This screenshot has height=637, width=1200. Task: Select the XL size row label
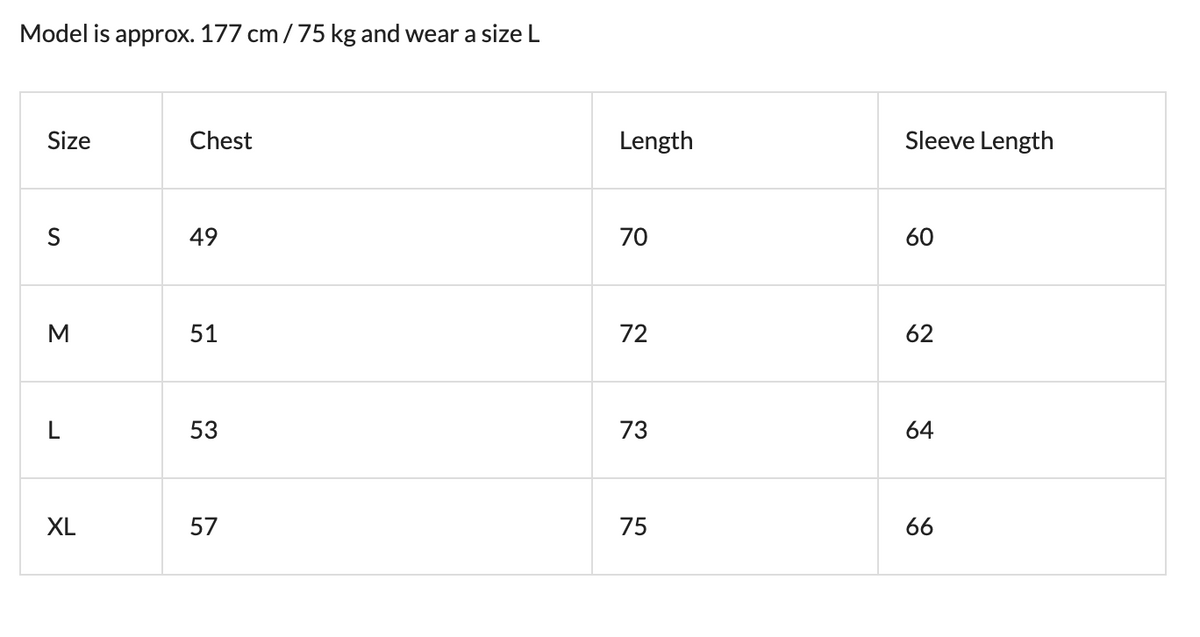pyautogui.click(x=62, y=527)
